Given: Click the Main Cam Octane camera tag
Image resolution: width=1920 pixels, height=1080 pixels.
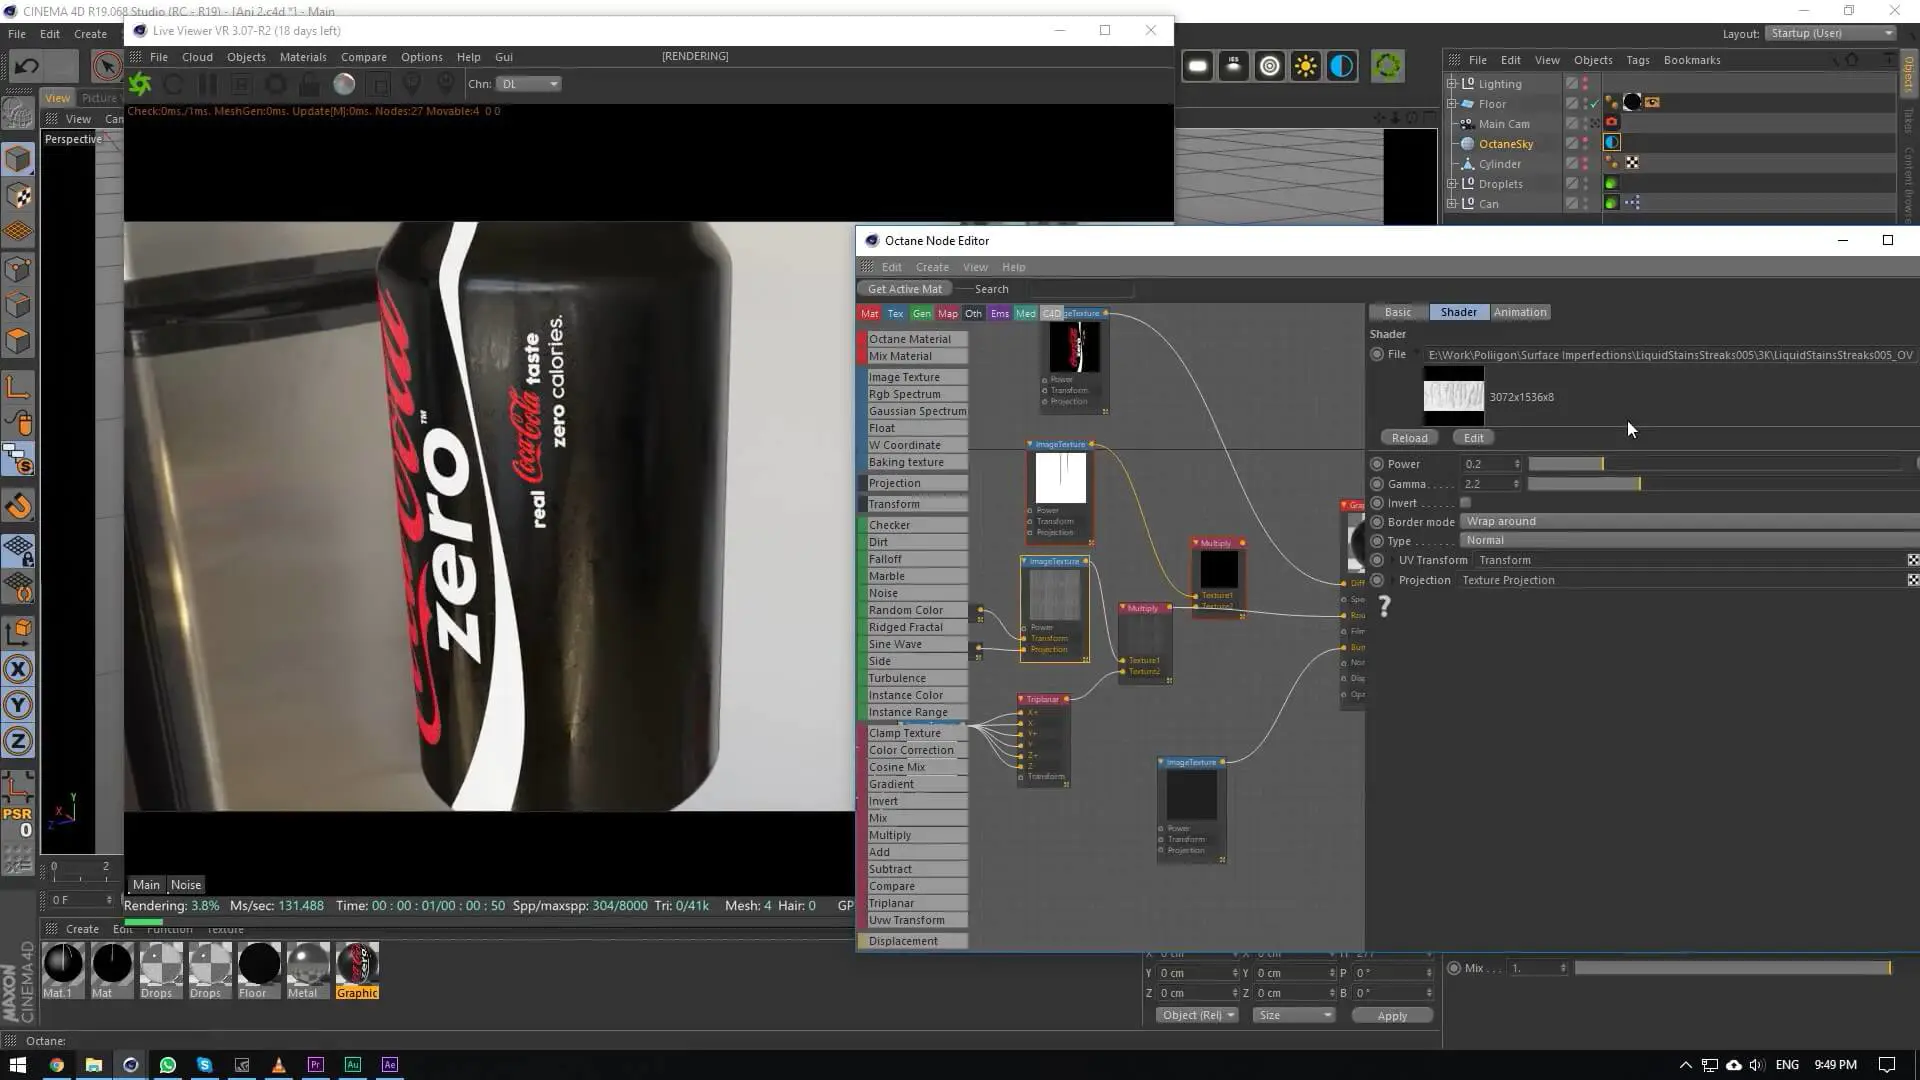Looking at the screenshot, I should point(1612,122).
